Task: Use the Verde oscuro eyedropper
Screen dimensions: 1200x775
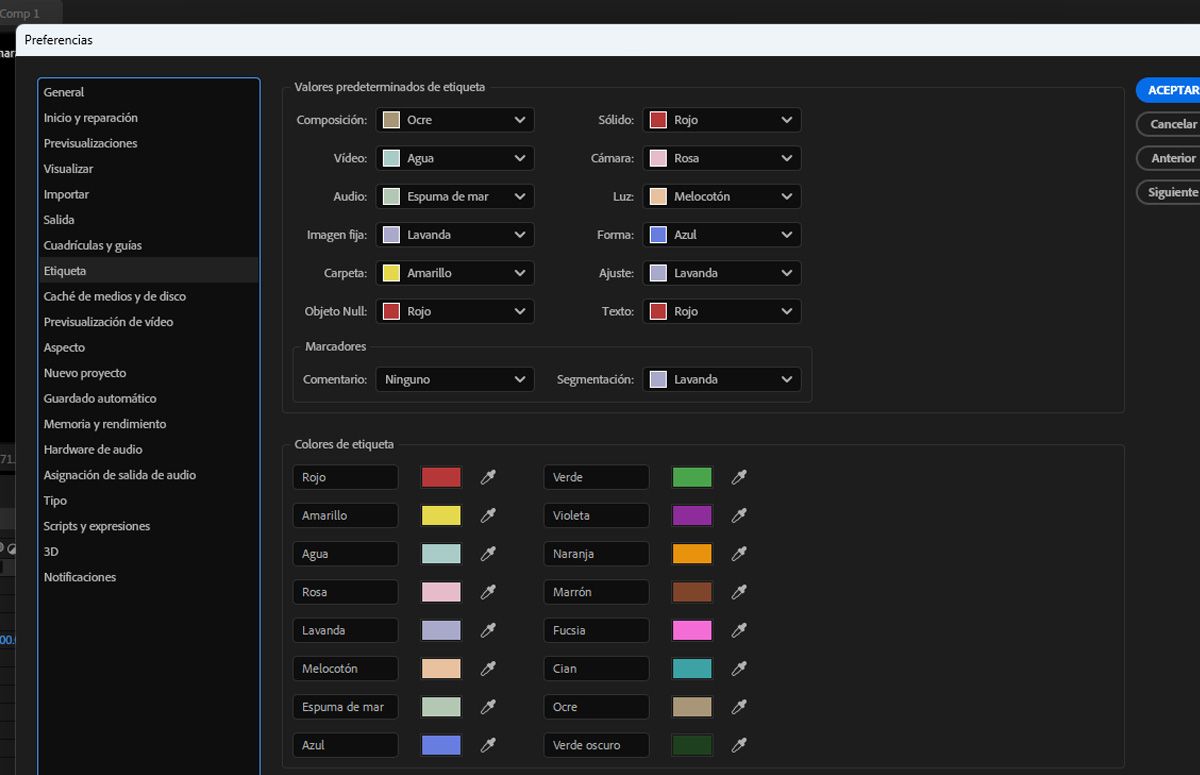Action: (x=739, y=745)
